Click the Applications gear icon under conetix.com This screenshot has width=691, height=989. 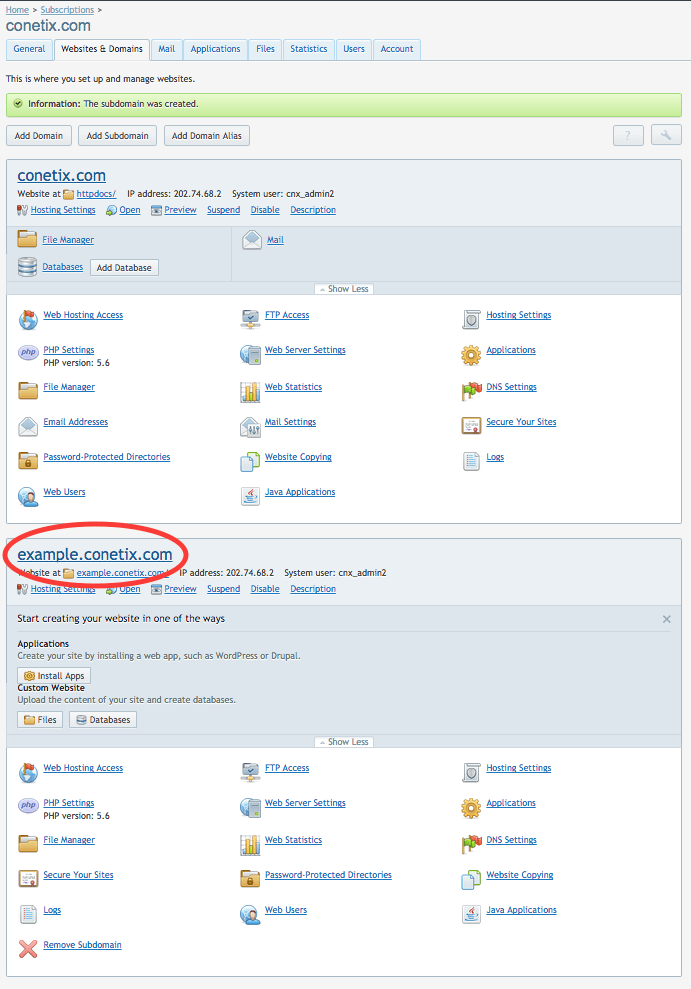471,355
